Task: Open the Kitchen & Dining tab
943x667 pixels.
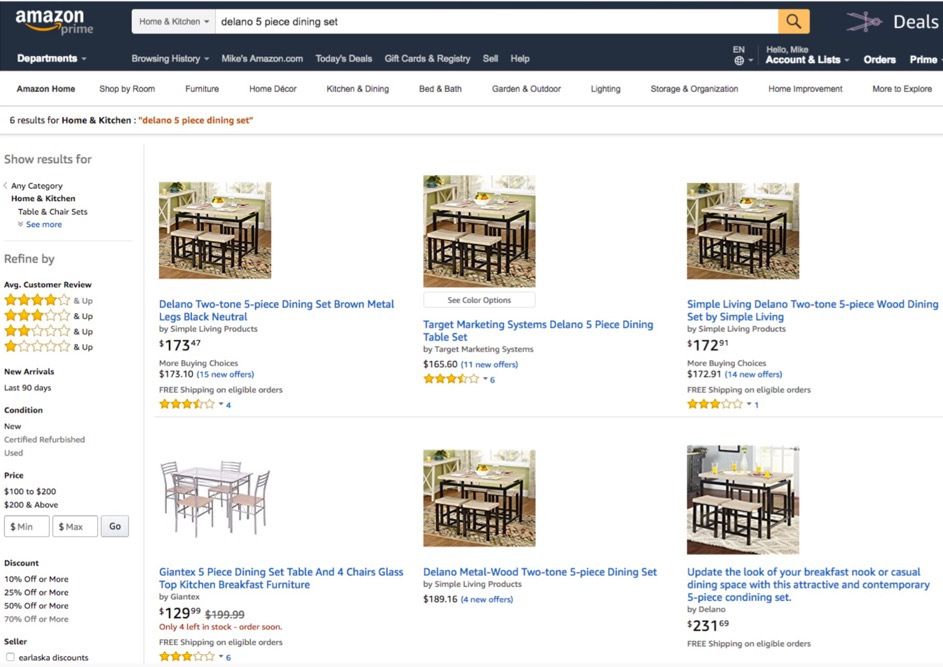Action: pyautogui.click(x=357, y=89)
